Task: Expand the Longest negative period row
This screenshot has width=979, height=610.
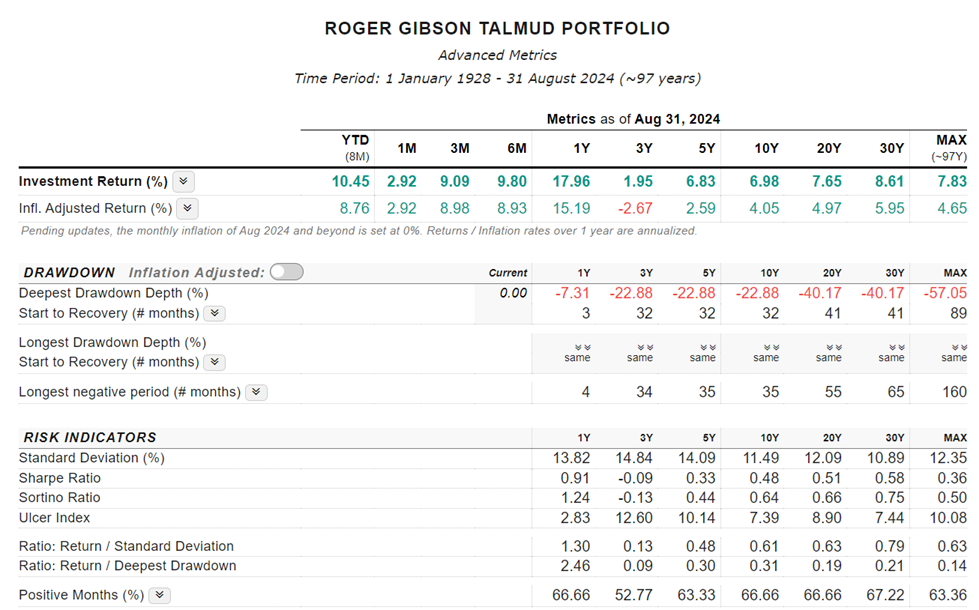Action: tap(257, 393)
